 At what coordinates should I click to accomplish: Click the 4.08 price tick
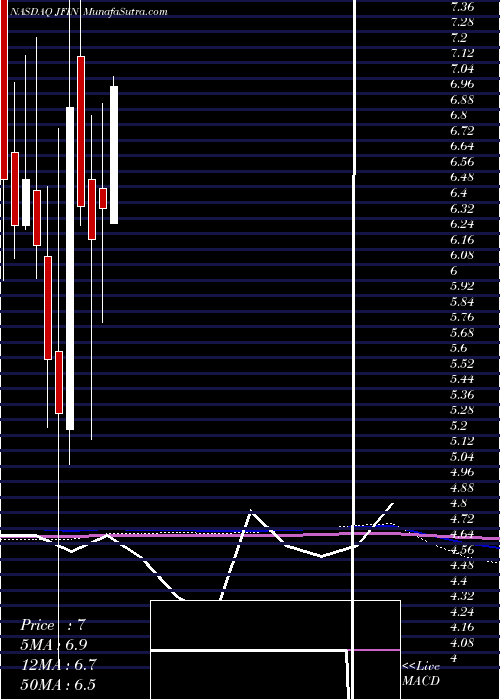click(462, 643)
